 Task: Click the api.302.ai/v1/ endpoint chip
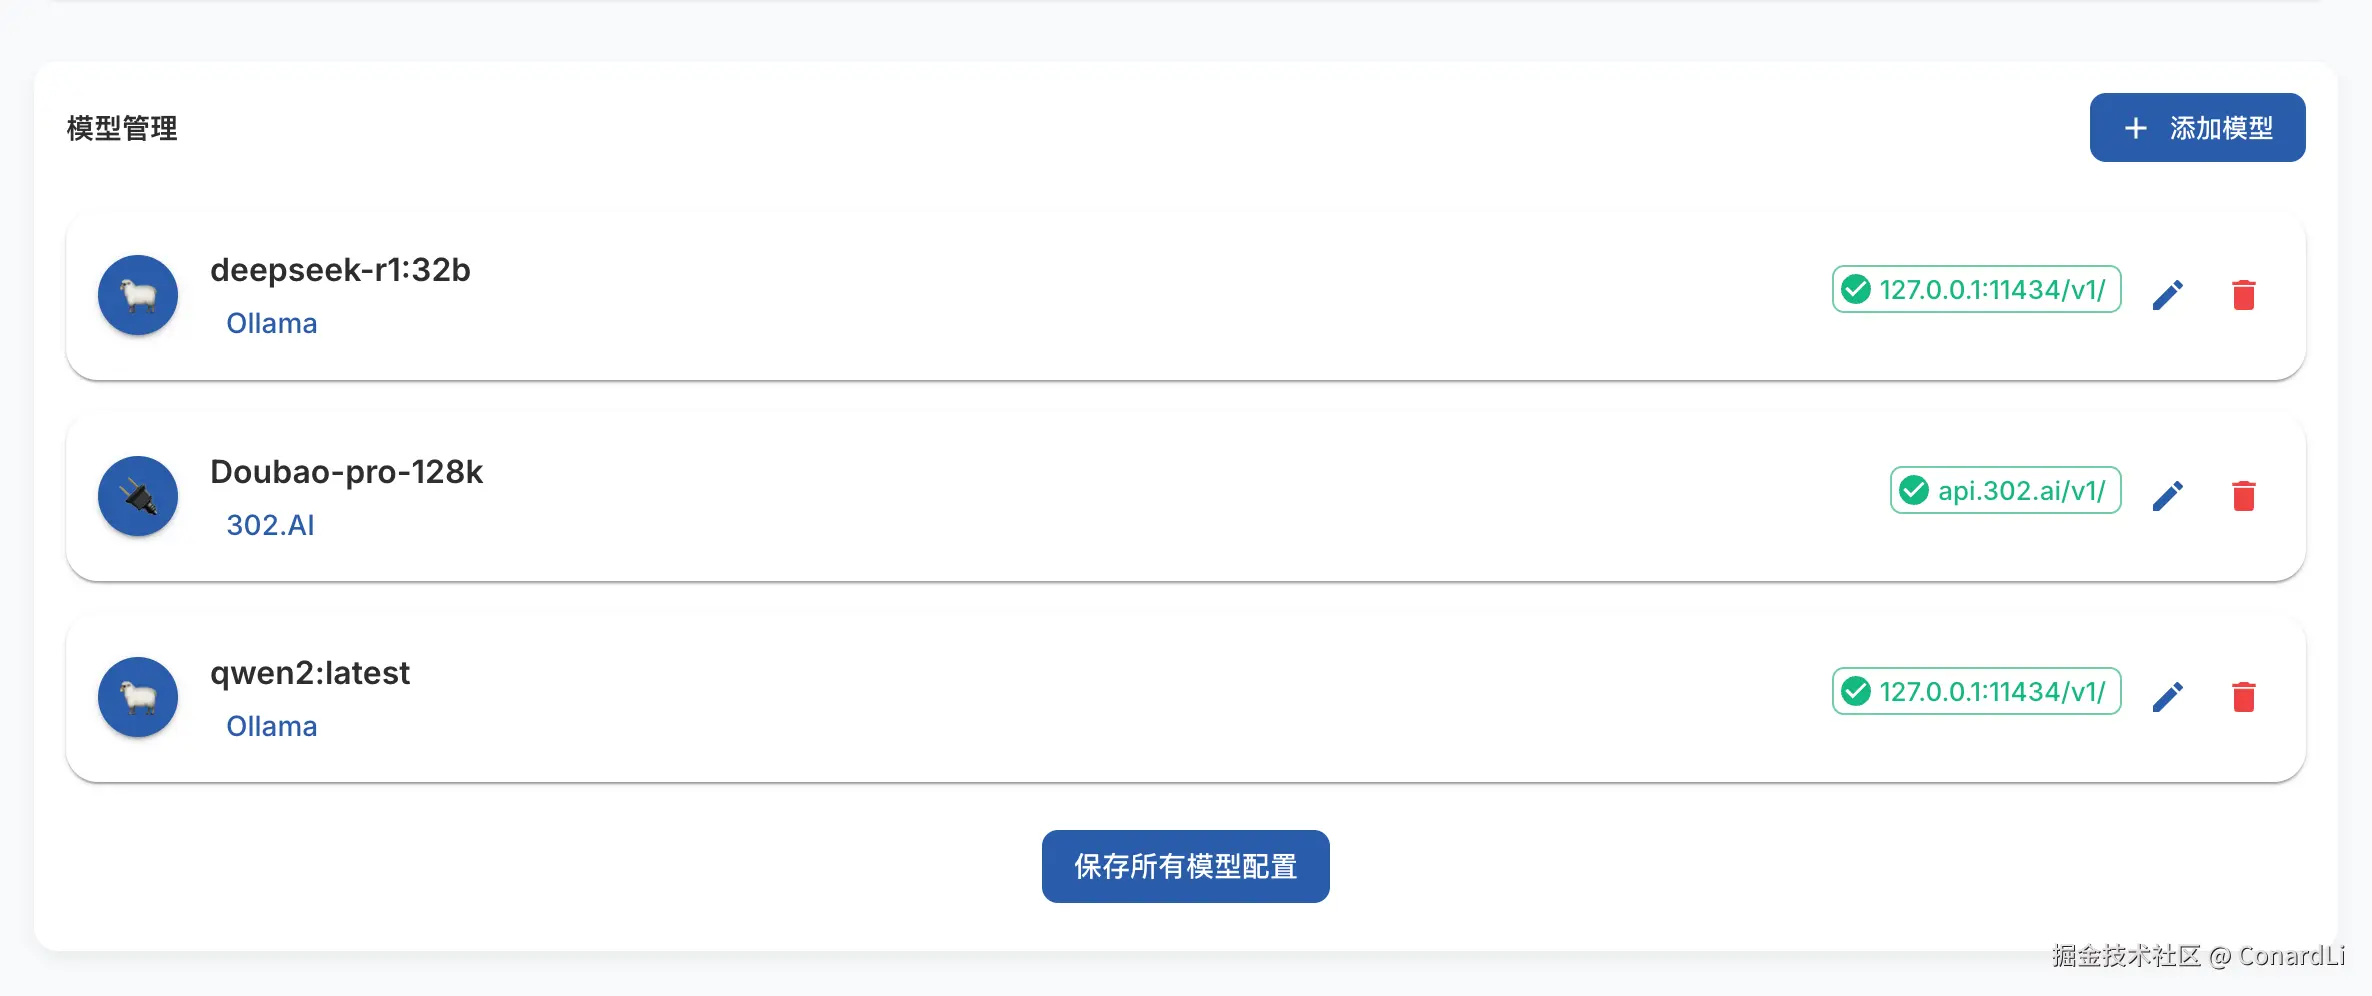tap(2005, 491)
